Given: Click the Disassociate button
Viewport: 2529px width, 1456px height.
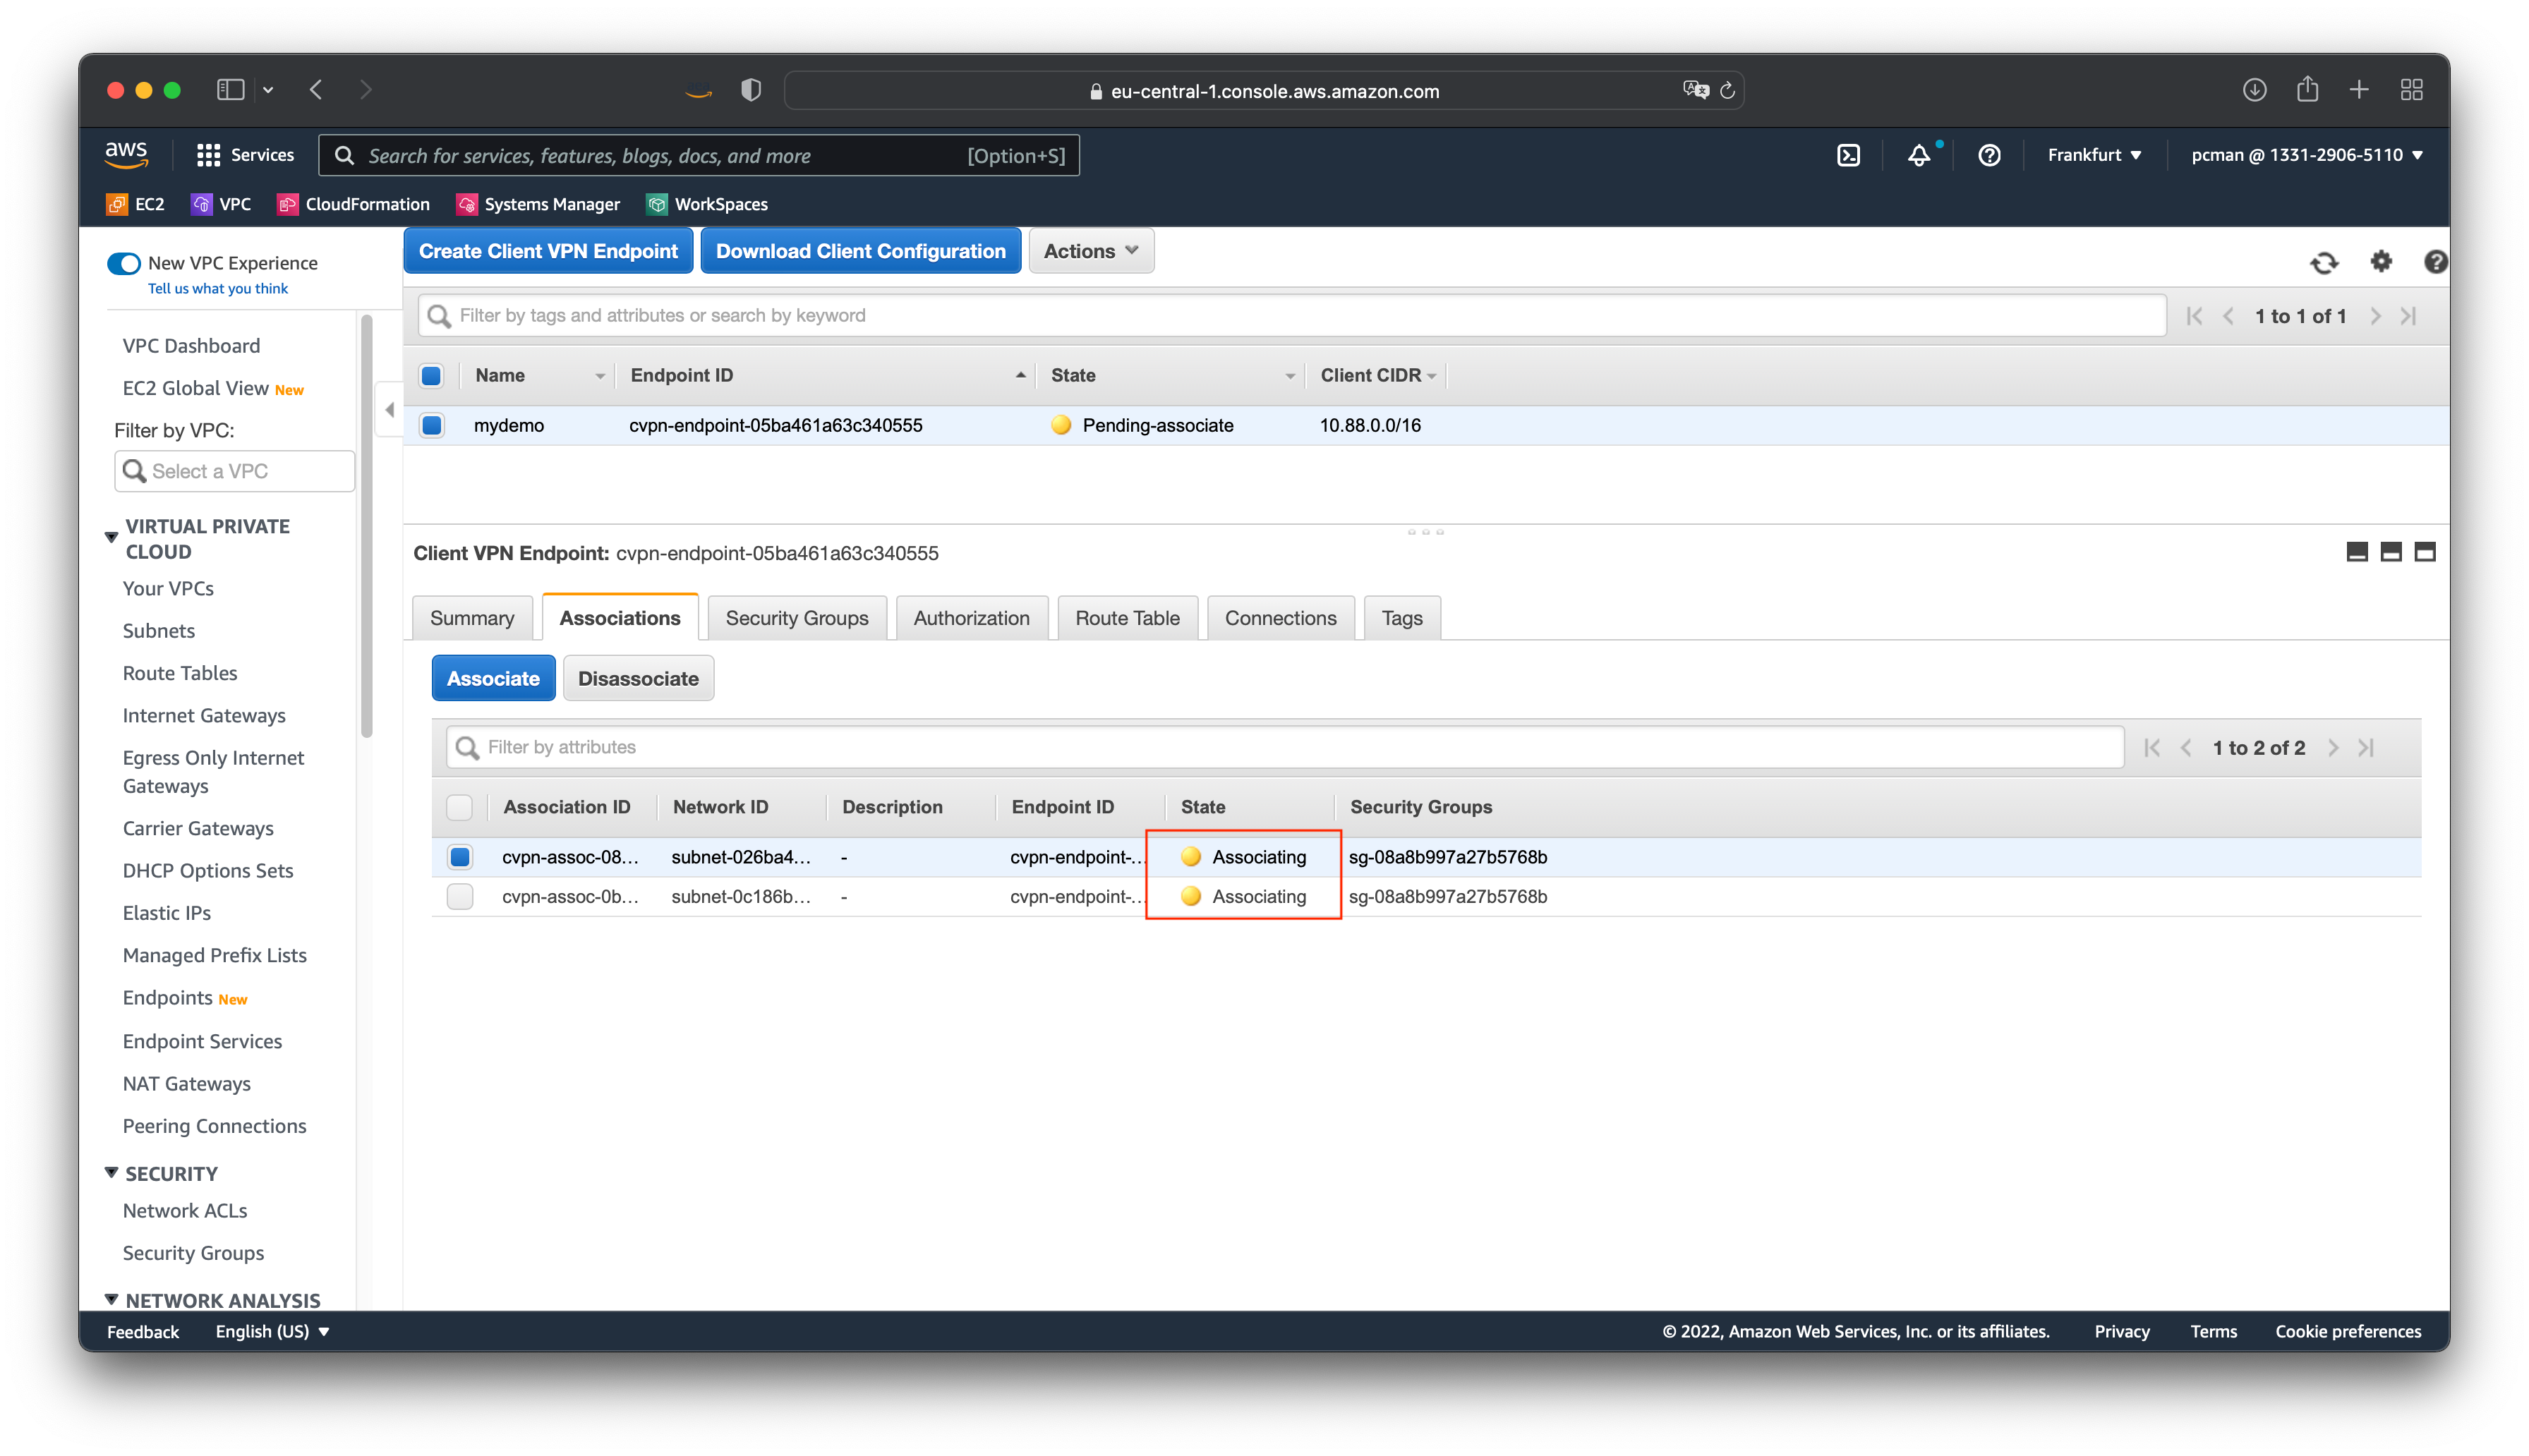Looking at the screenshot, I should [x=638, y=678].
